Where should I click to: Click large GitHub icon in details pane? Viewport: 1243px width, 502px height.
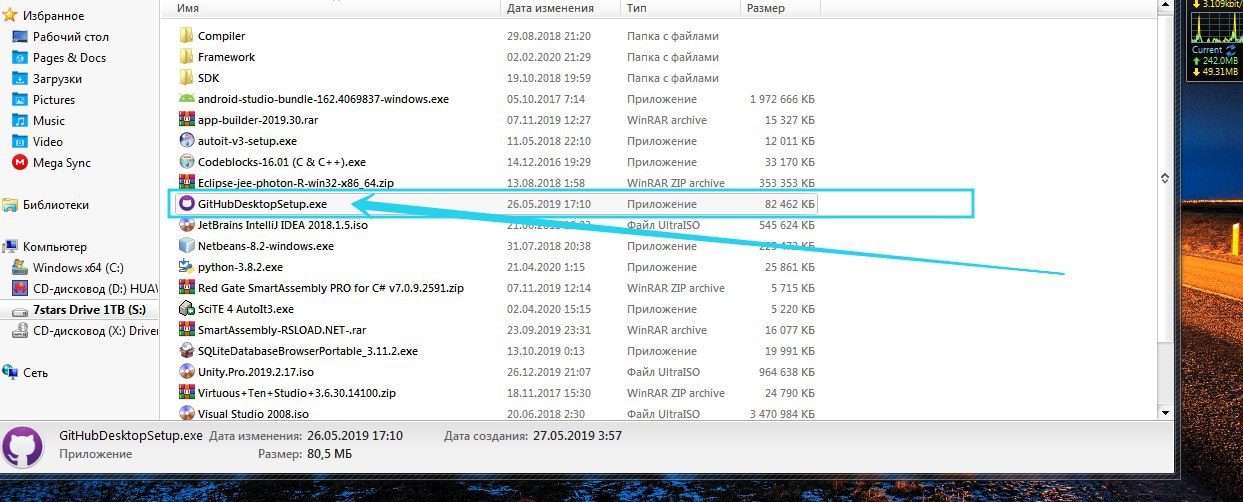pos(23,446)
